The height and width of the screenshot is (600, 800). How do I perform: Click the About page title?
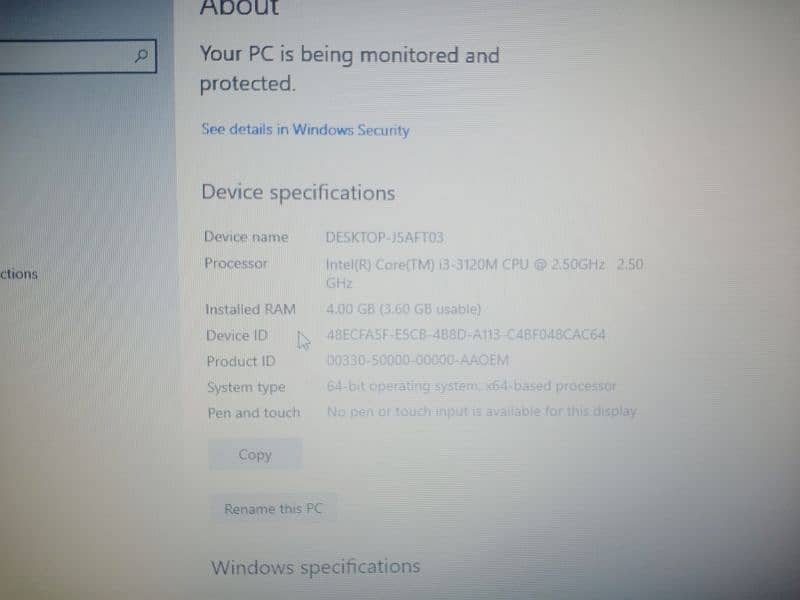coord(239,7)
